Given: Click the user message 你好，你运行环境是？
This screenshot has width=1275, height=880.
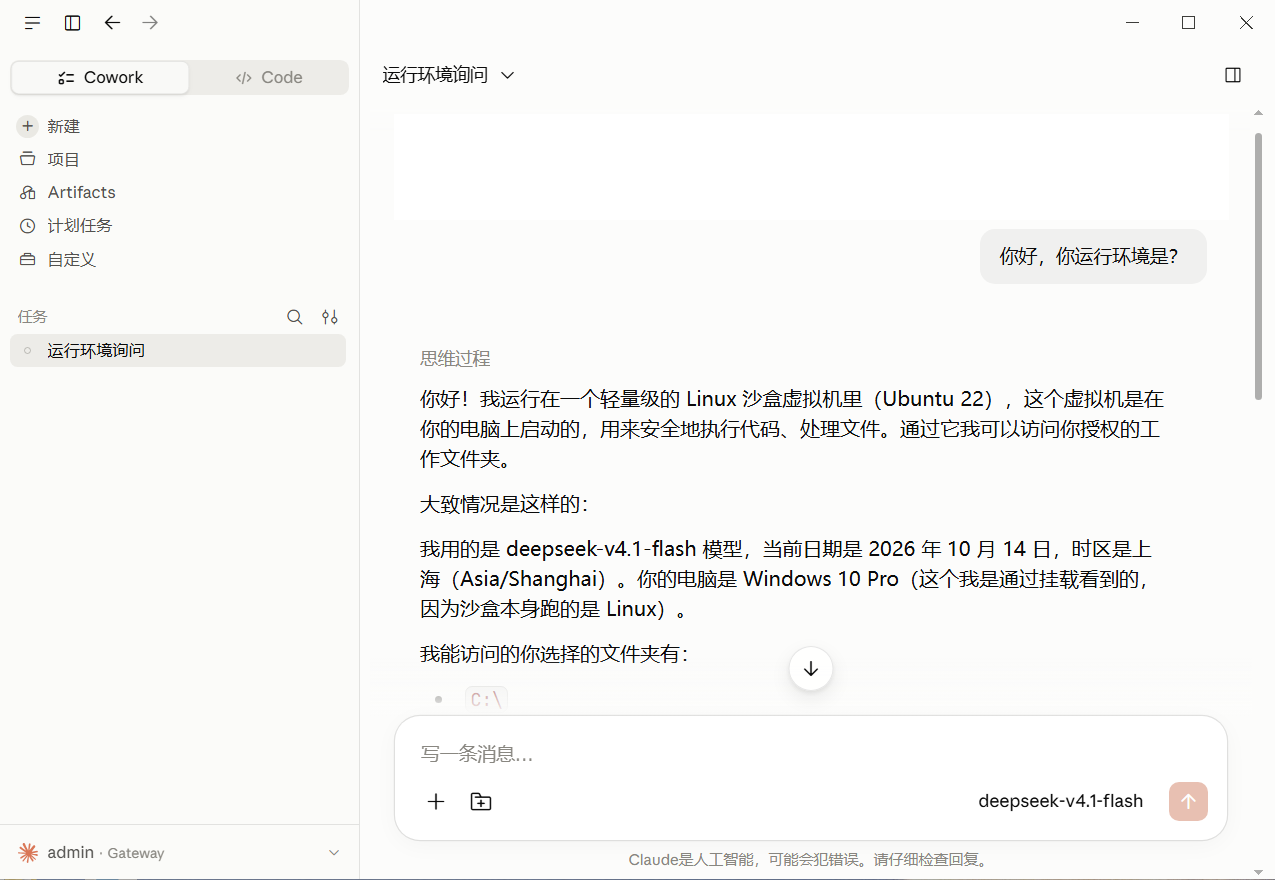Looking at the screenshot, I should click(x=1093, y=256).
